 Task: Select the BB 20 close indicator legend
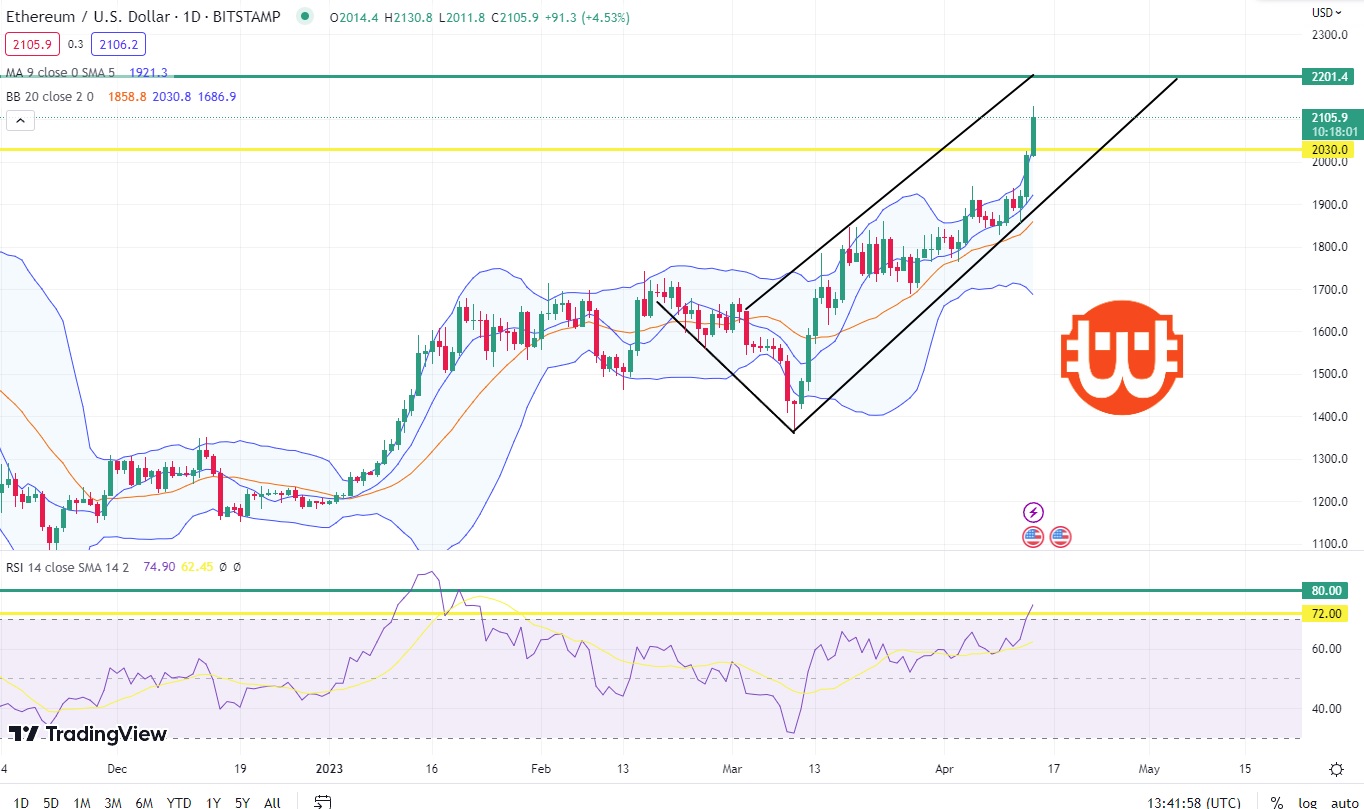coord(50,96)
